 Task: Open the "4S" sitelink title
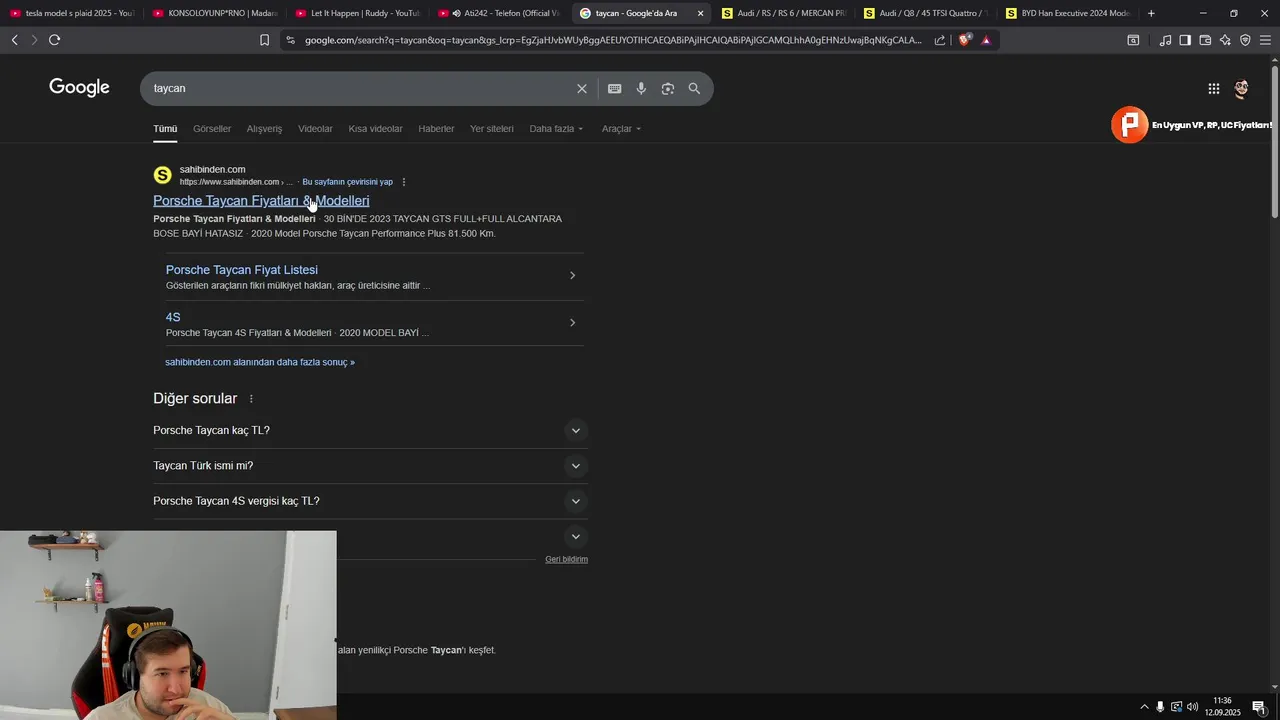pos(173,317)
